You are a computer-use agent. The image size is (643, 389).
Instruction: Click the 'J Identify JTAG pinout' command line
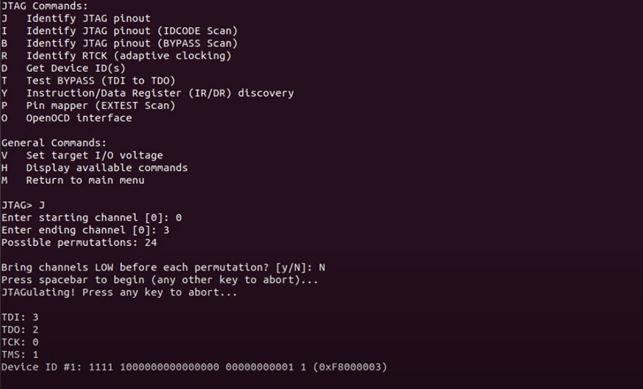pyautogui.click(x=76, y=18)
